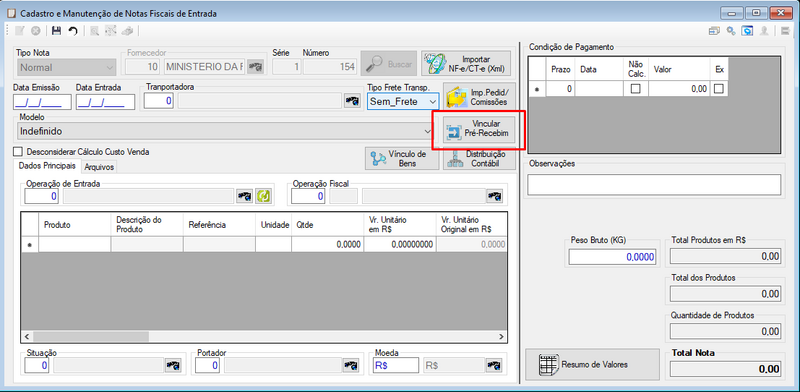Check the Ex box in payment grid
The height and width of the screenshot is (392, 800).
coord(718,89)
